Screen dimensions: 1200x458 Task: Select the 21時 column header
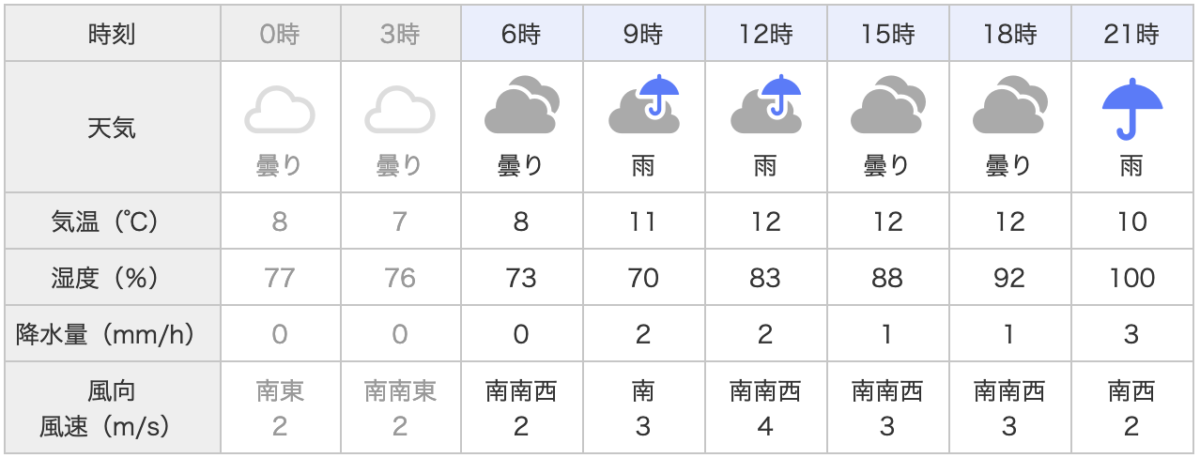pyautogui.click(x=1132, y=35)
